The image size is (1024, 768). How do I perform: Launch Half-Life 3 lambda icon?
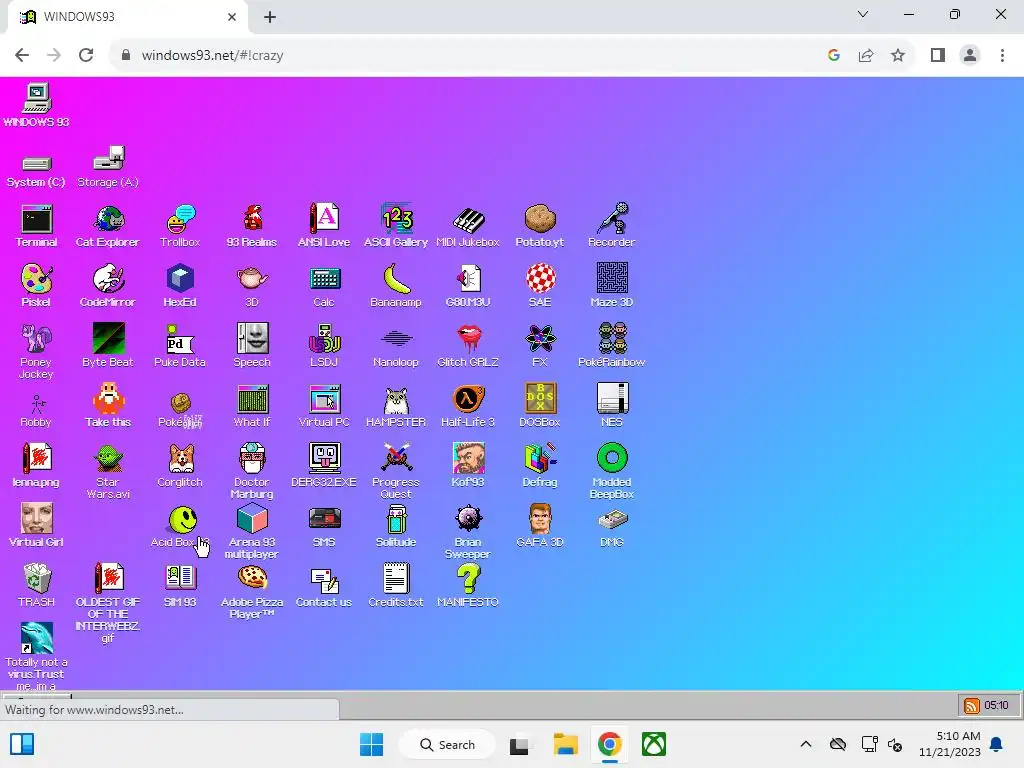point(468,406)
